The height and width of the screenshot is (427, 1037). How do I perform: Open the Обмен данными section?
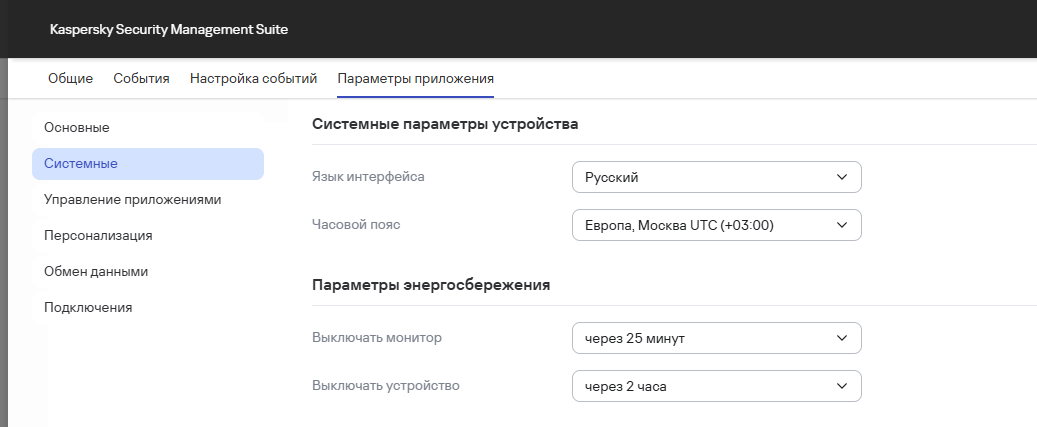pyautogui.click(x=96, y=271)
